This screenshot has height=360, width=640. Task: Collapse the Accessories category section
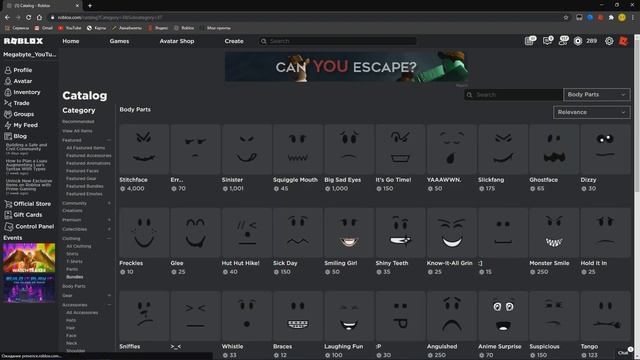109,304
